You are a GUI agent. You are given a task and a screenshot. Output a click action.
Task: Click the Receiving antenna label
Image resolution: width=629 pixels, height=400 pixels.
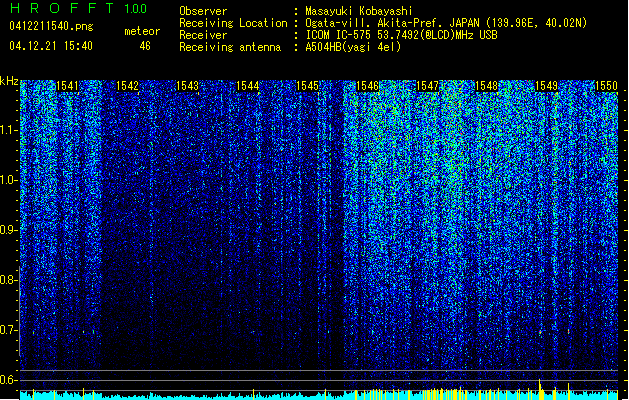(230, 47)
